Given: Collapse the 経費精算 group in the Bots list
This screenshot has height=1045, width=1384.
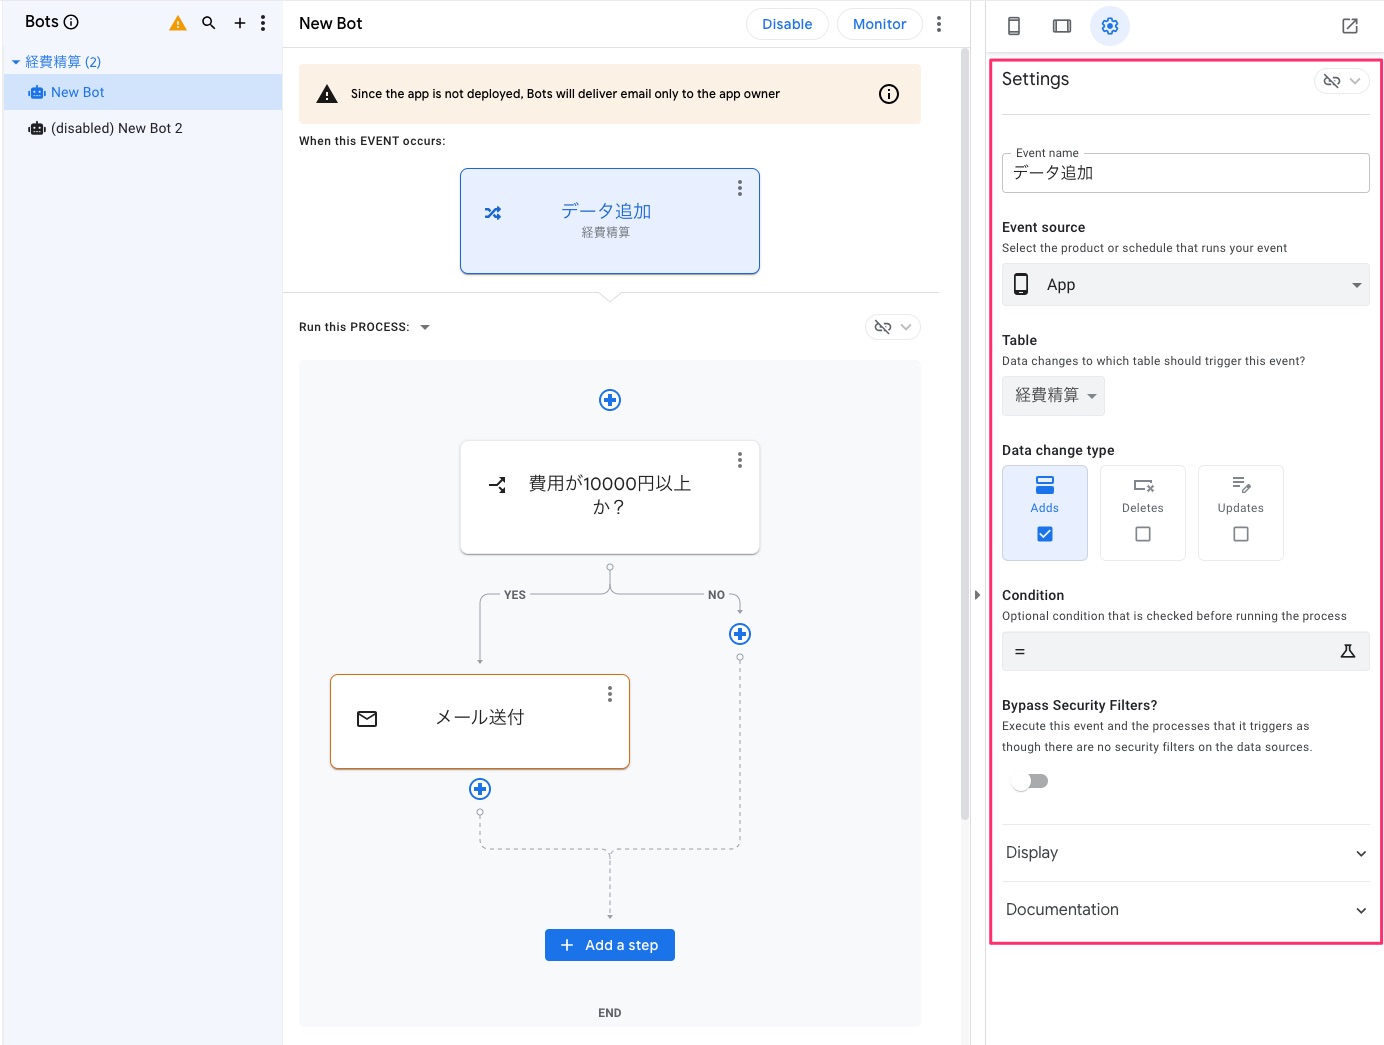Looking at the screenshot, I should point(15,61).
